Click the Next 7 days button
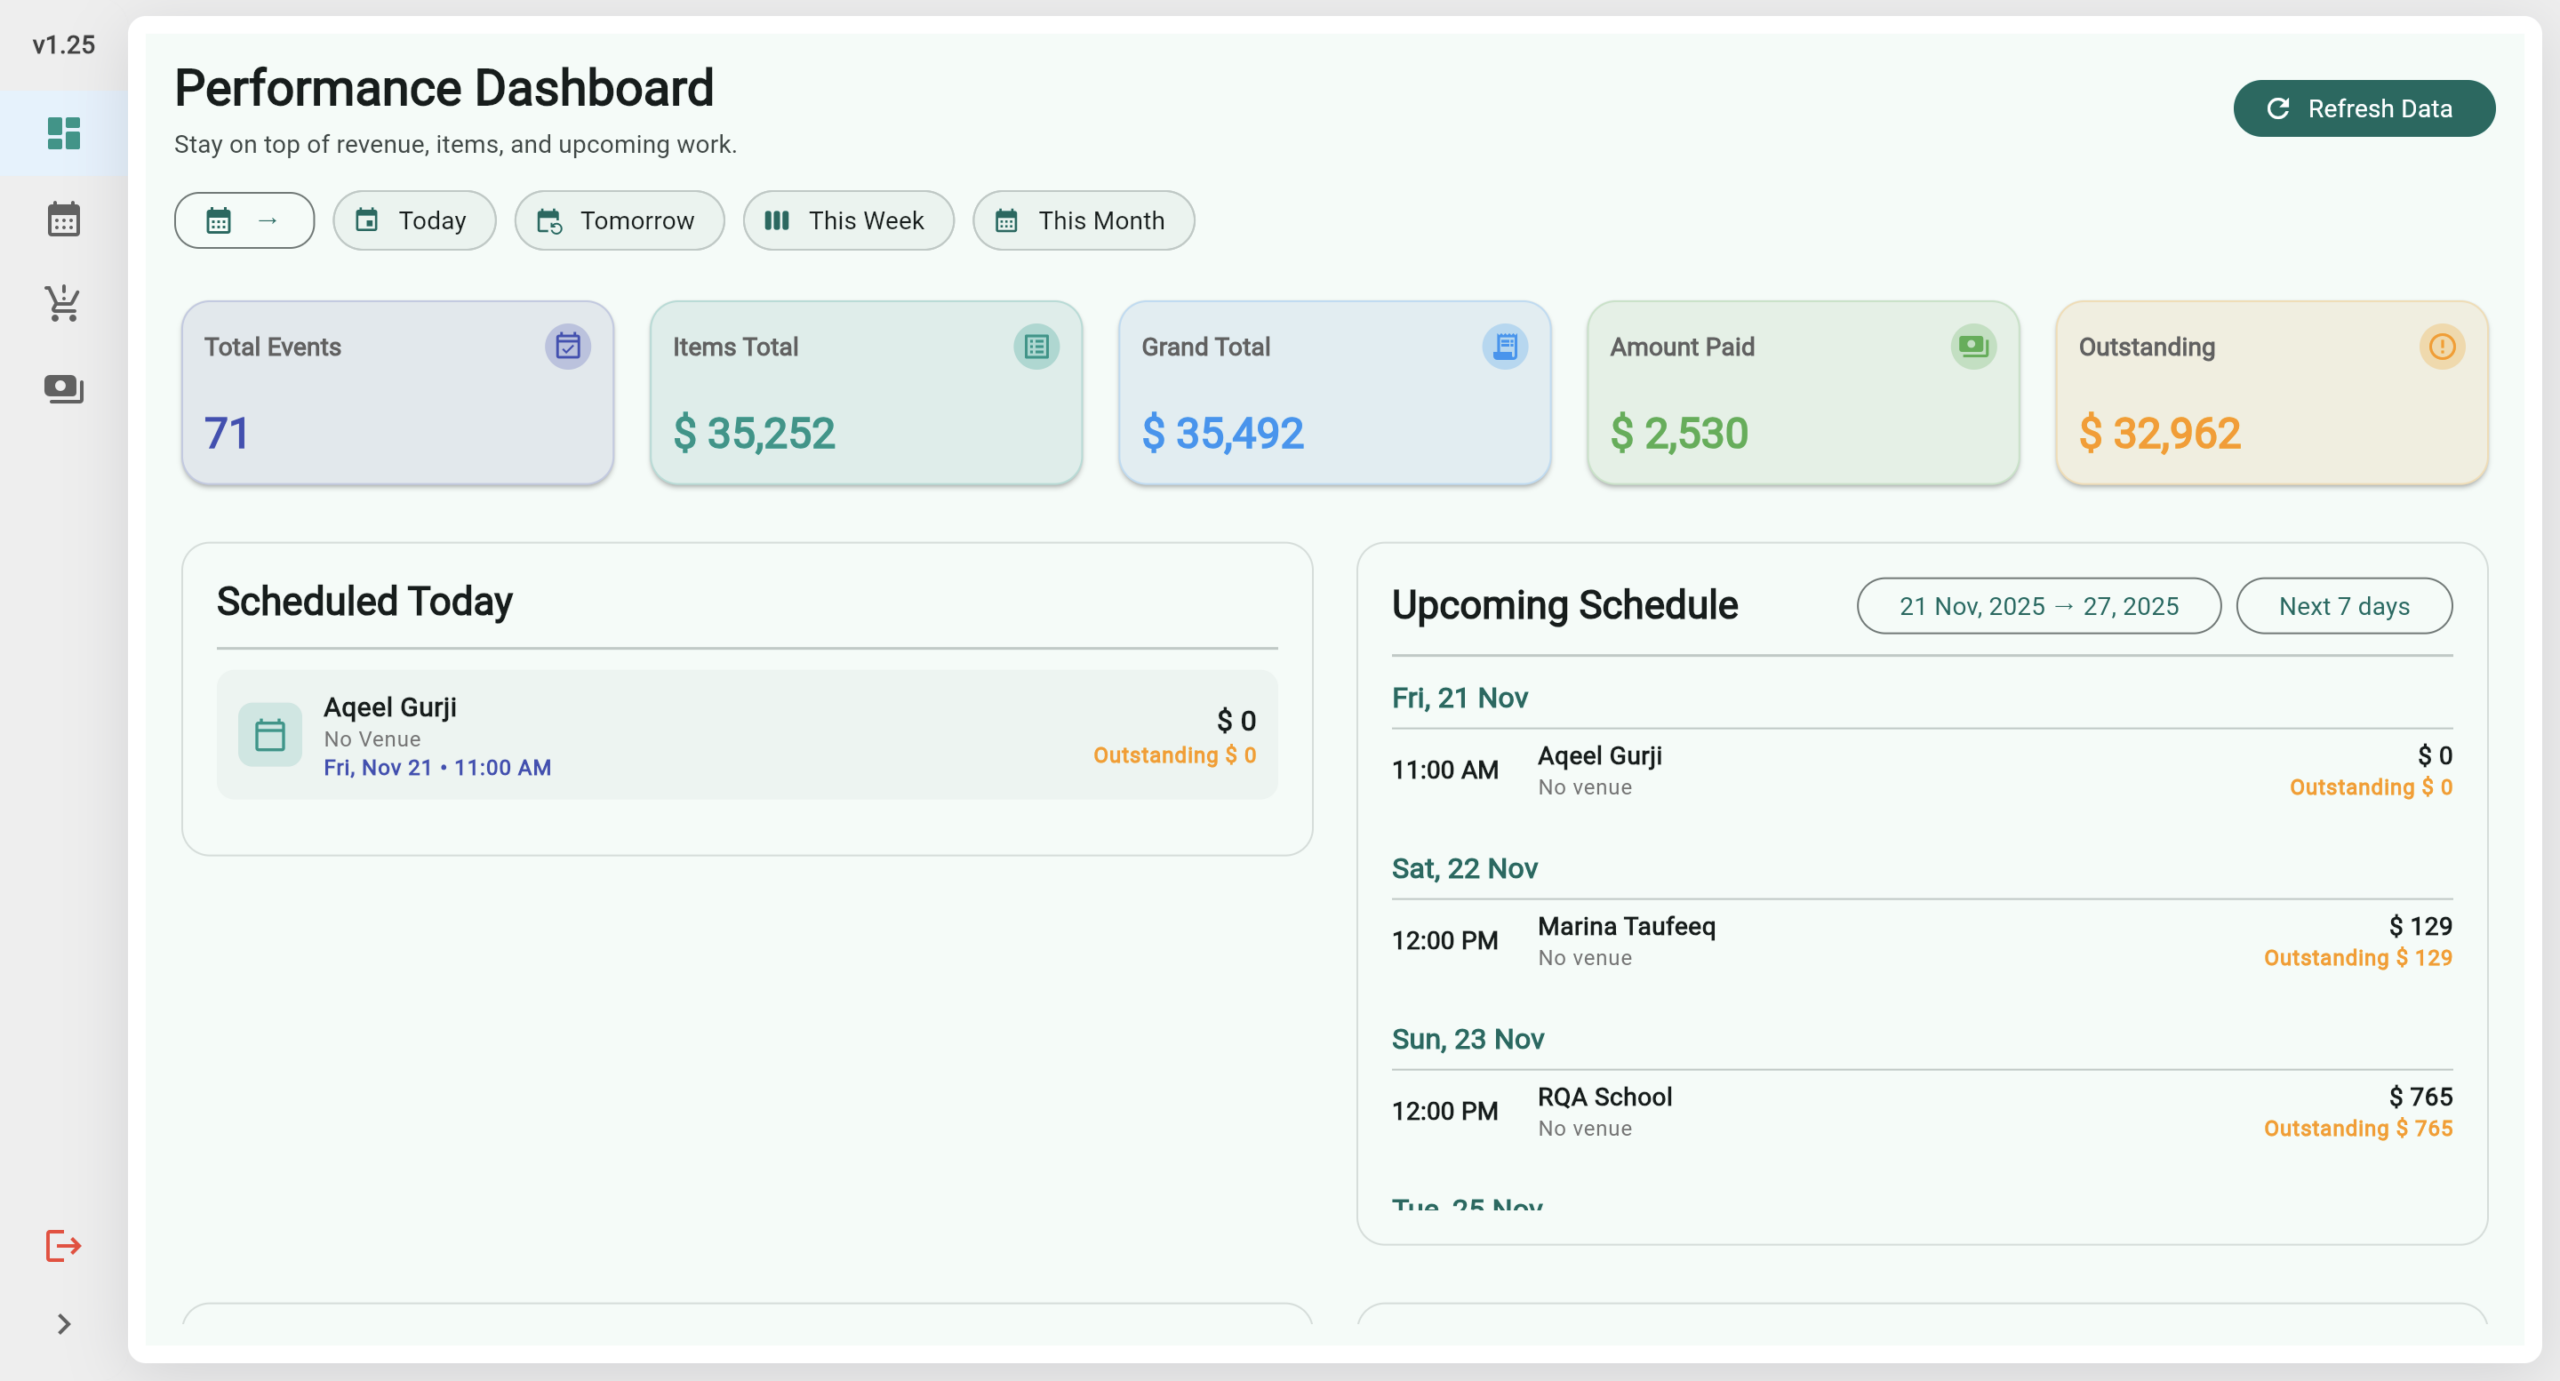This screenshot has height=1381, width=2560. pyautogui.click(x=2343, y=606)
